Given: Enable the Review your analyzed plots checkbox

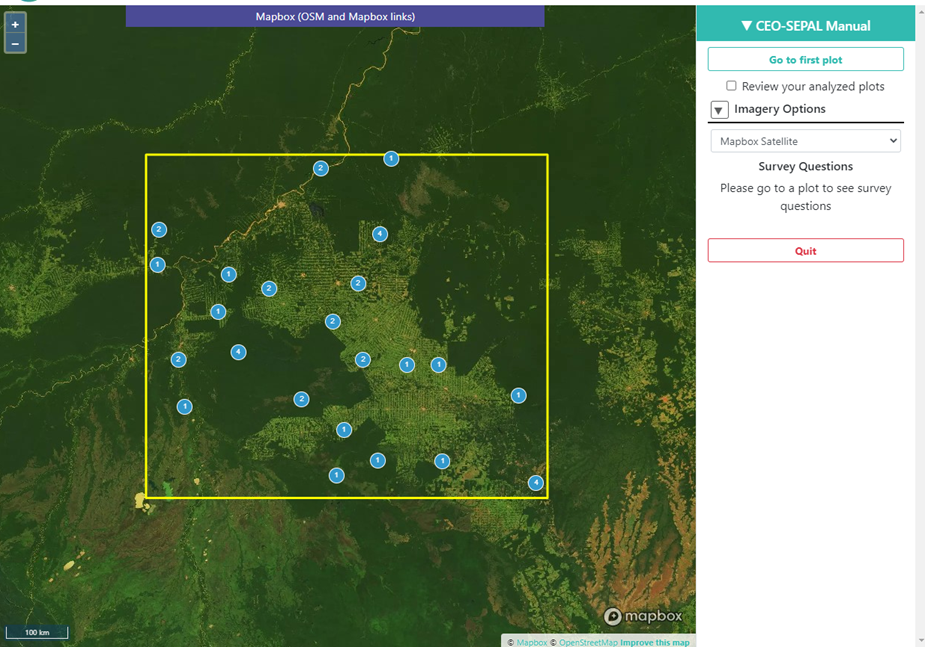Looking at the screenshot, I should click(731, 86).
